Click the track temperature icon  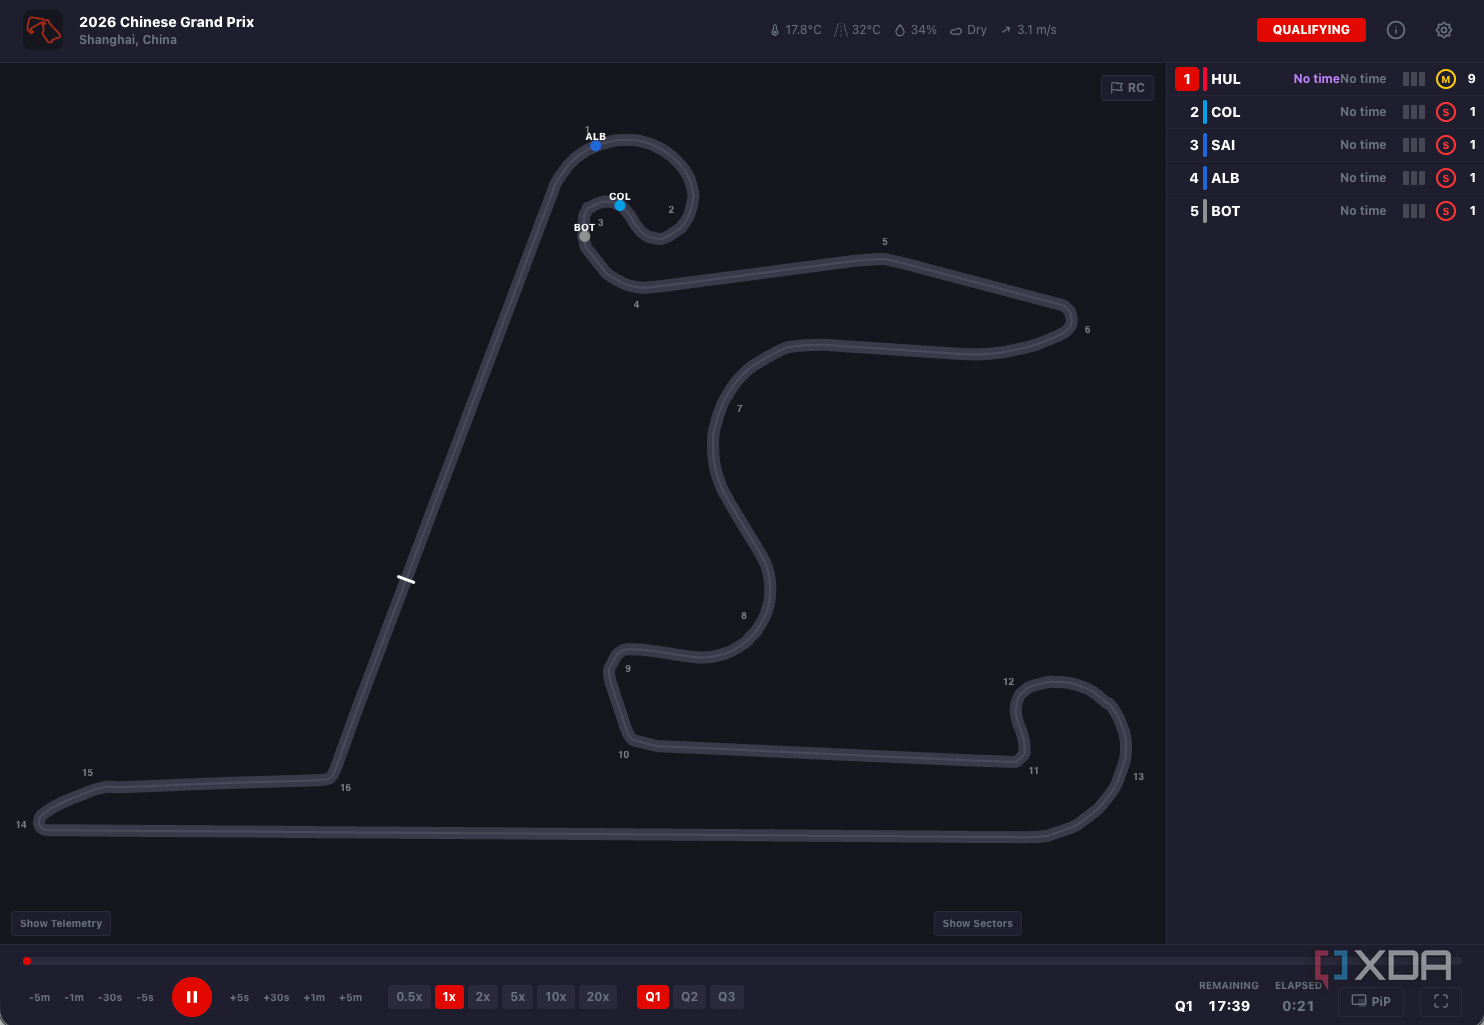click(841, 30)
